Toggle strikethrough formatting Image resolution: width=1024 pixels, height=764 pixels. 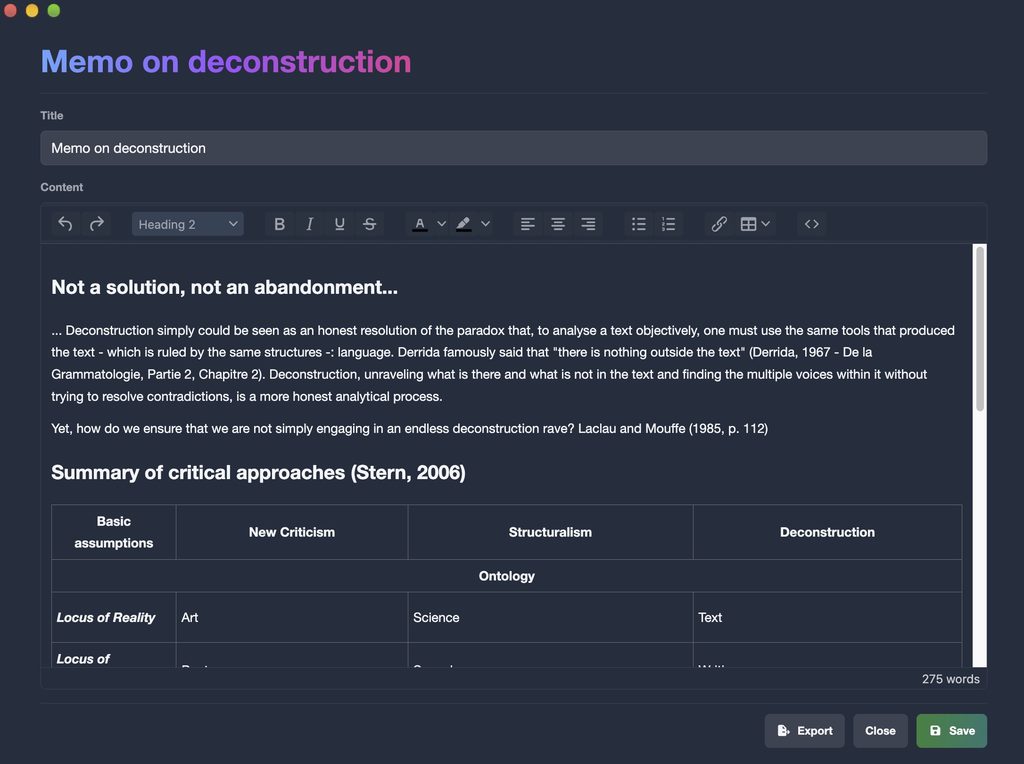pos(369,224)
